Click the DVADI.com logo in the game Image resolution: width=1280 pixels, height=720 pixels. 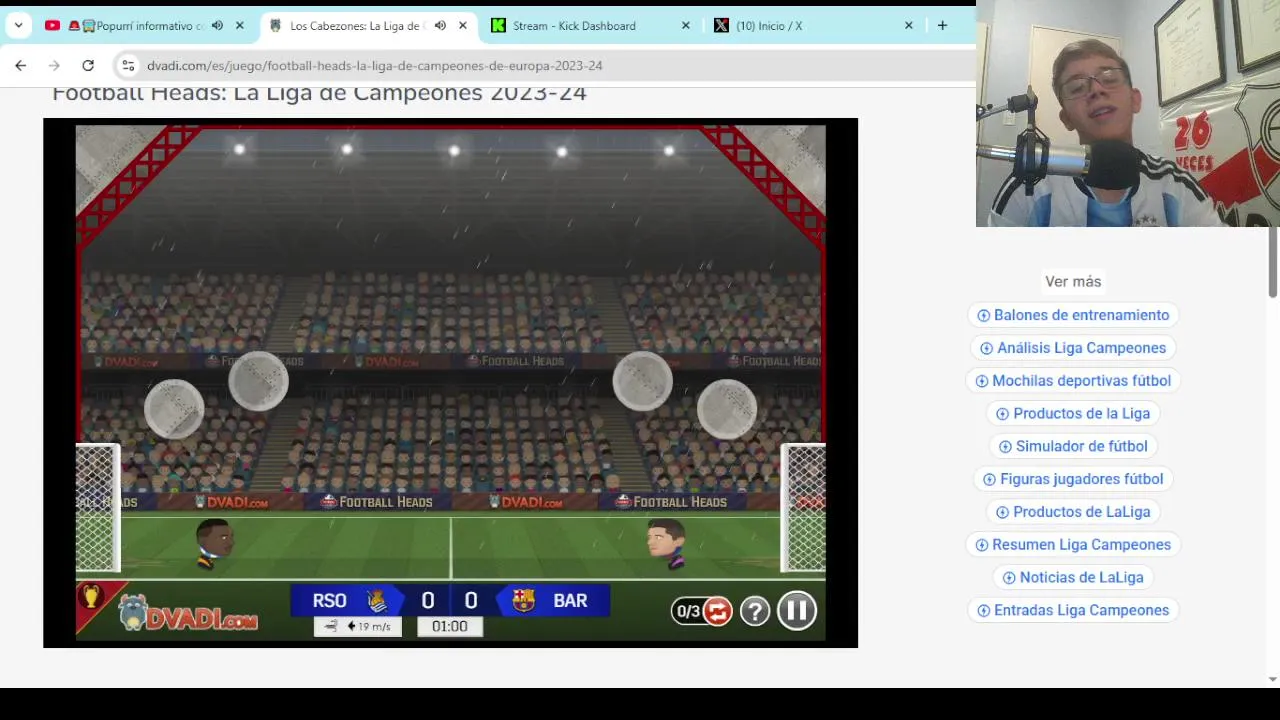(x=188, y=614)
